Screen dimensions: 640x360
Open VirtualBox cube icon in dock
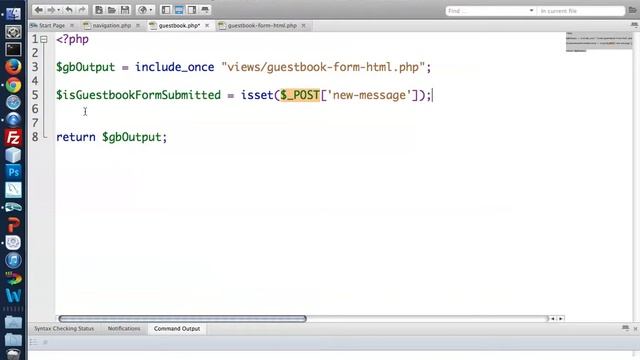(x=13, y=155)
